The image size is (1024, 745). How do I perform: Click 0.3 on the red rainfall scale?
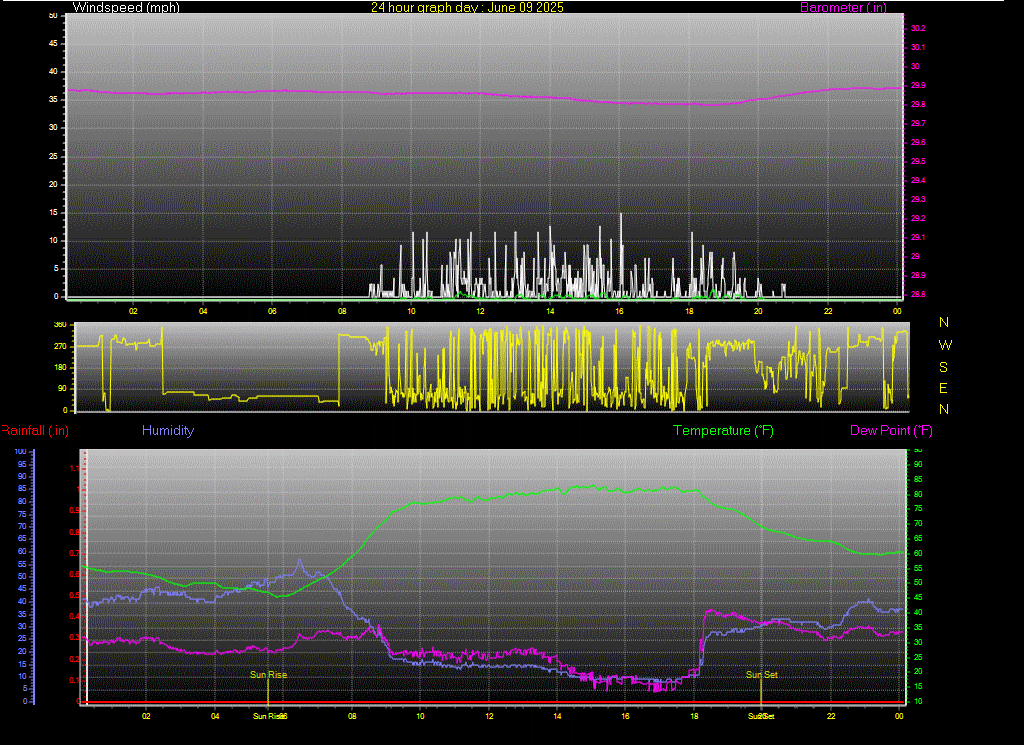(74, 638)
